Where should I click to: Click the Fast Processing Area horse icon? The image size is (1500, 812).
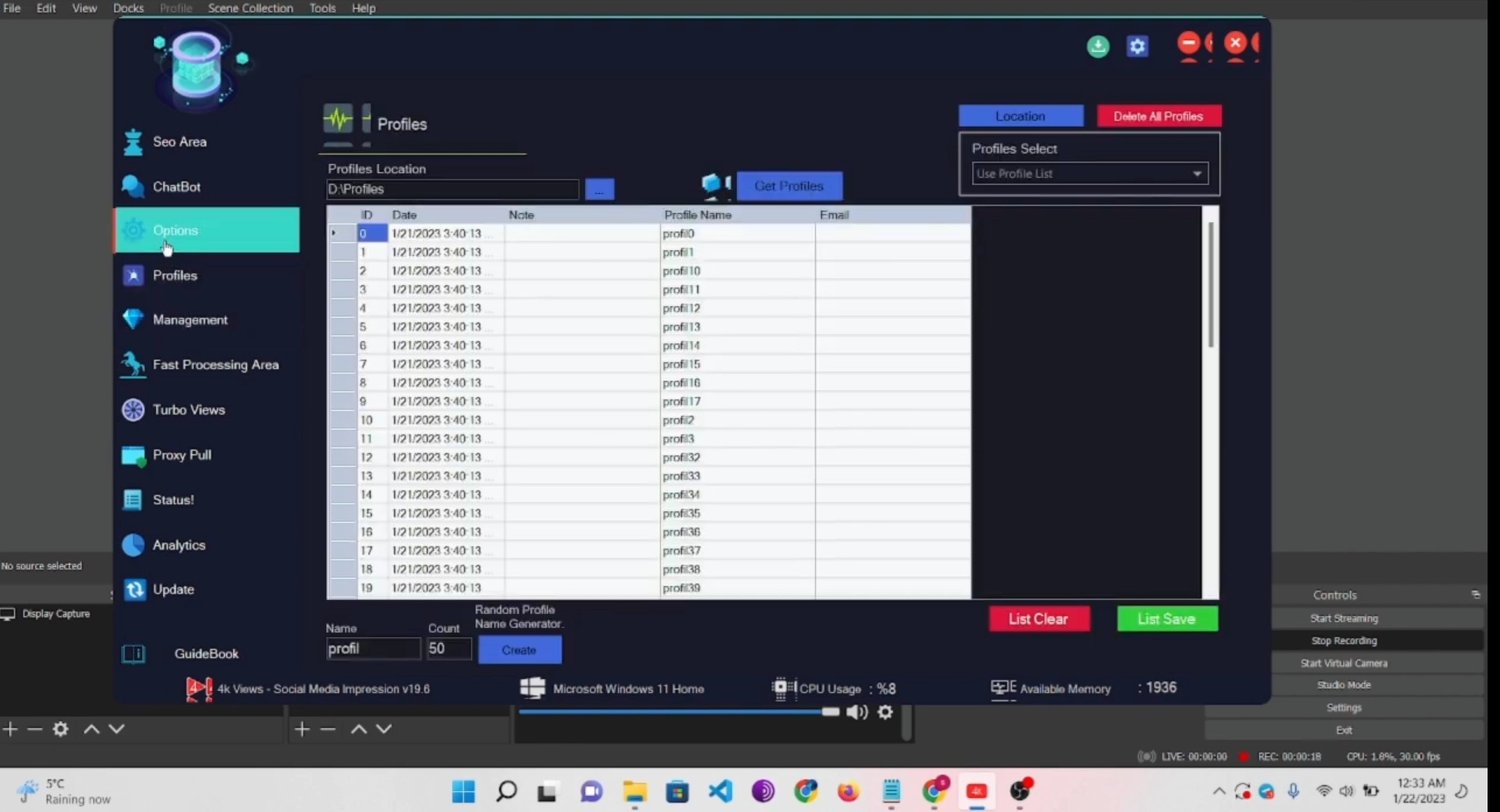point(133,365)
